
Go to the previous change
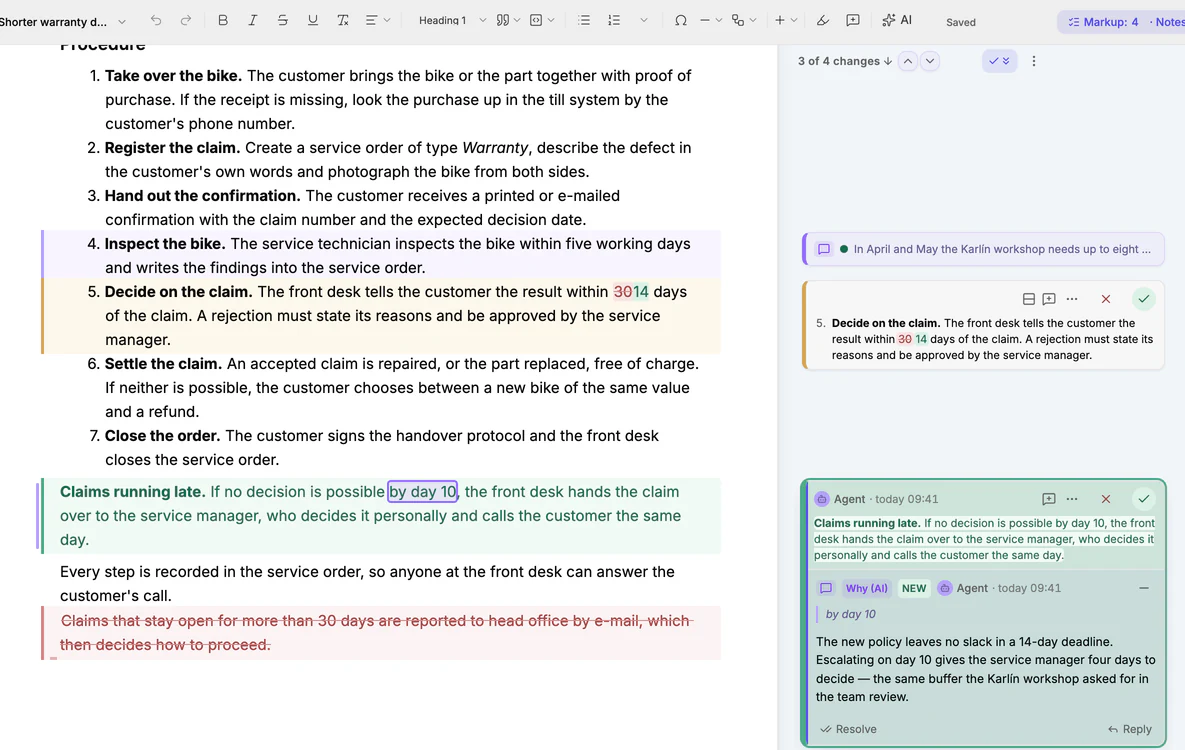(908, 61)
